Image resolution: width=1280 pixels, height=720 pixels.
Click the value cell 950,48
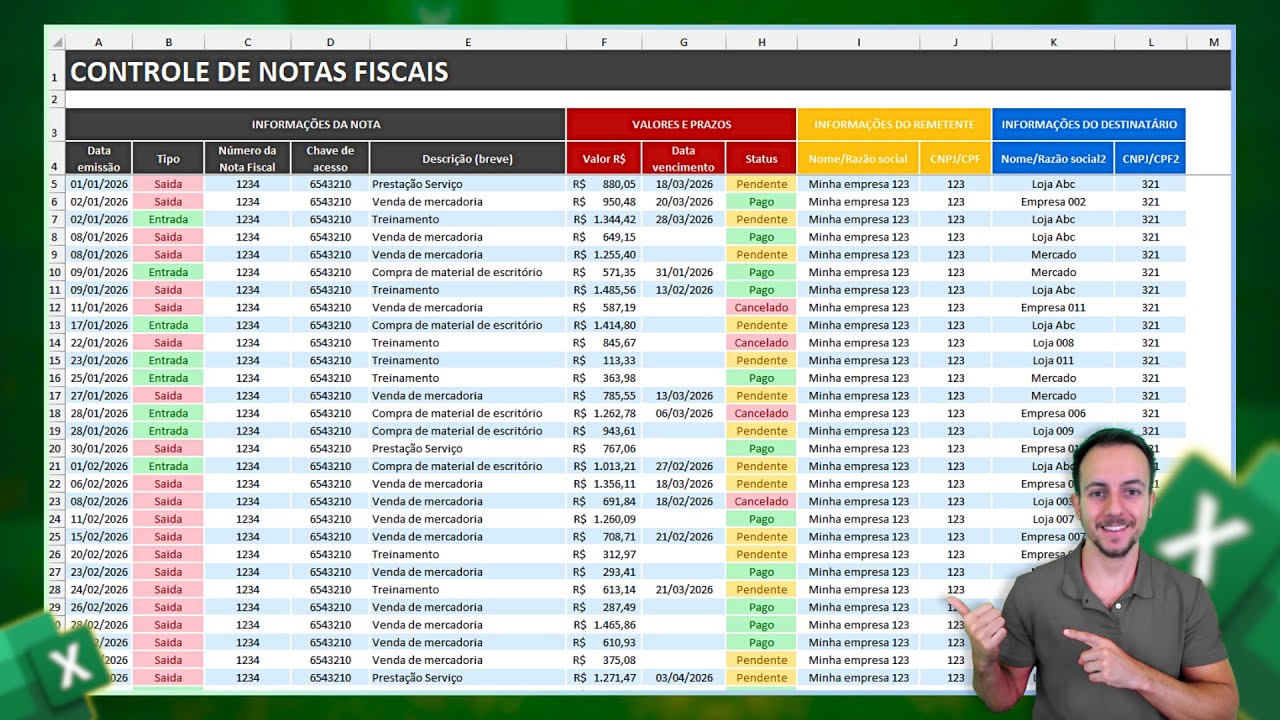pyautogui.click(x=604, y=202)
